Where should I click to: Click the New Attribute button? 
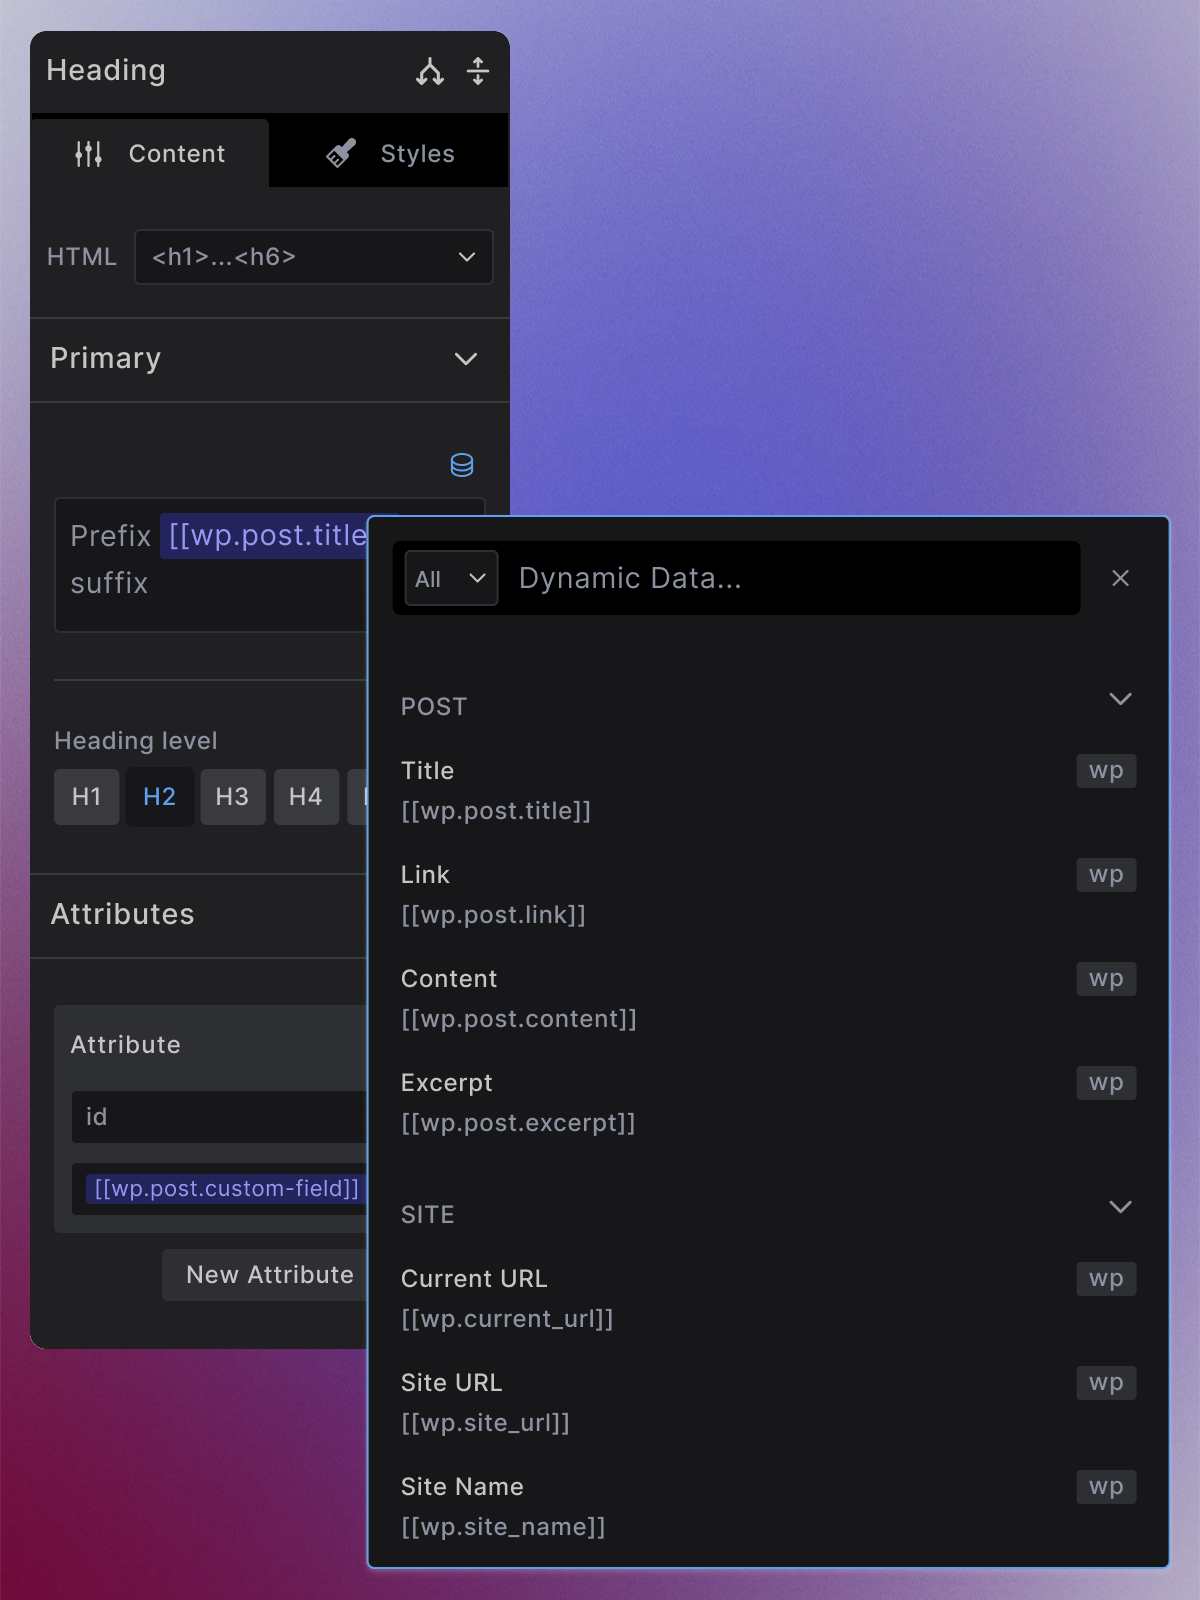click(x=268, y=1274)
